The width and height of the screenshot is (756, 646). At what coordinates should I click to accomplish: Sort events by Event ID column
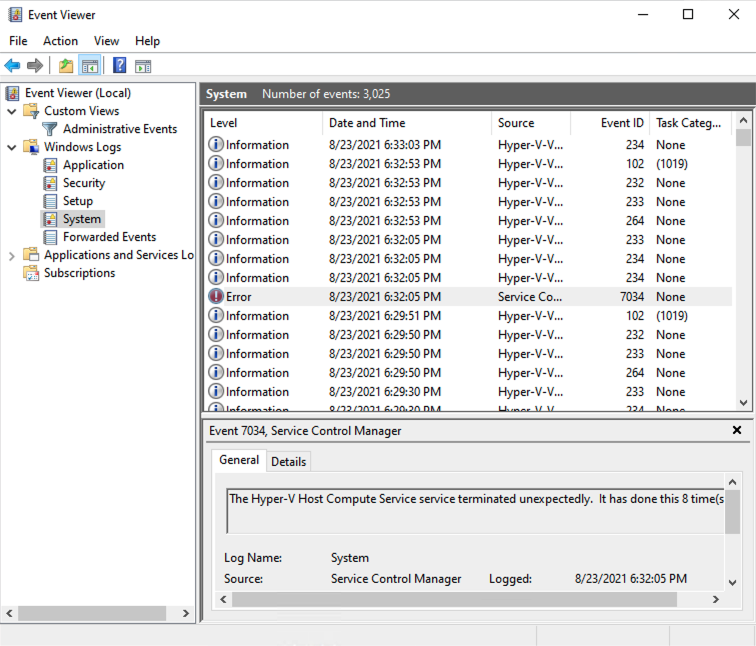click(x=610, y=123)
